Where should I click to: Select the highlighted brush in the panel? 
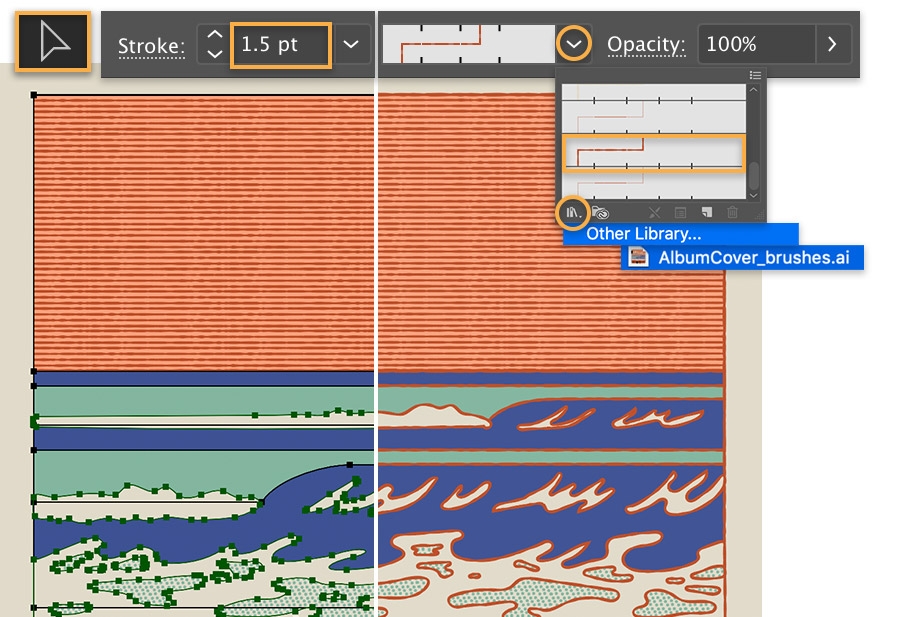(x=654, y=153)
